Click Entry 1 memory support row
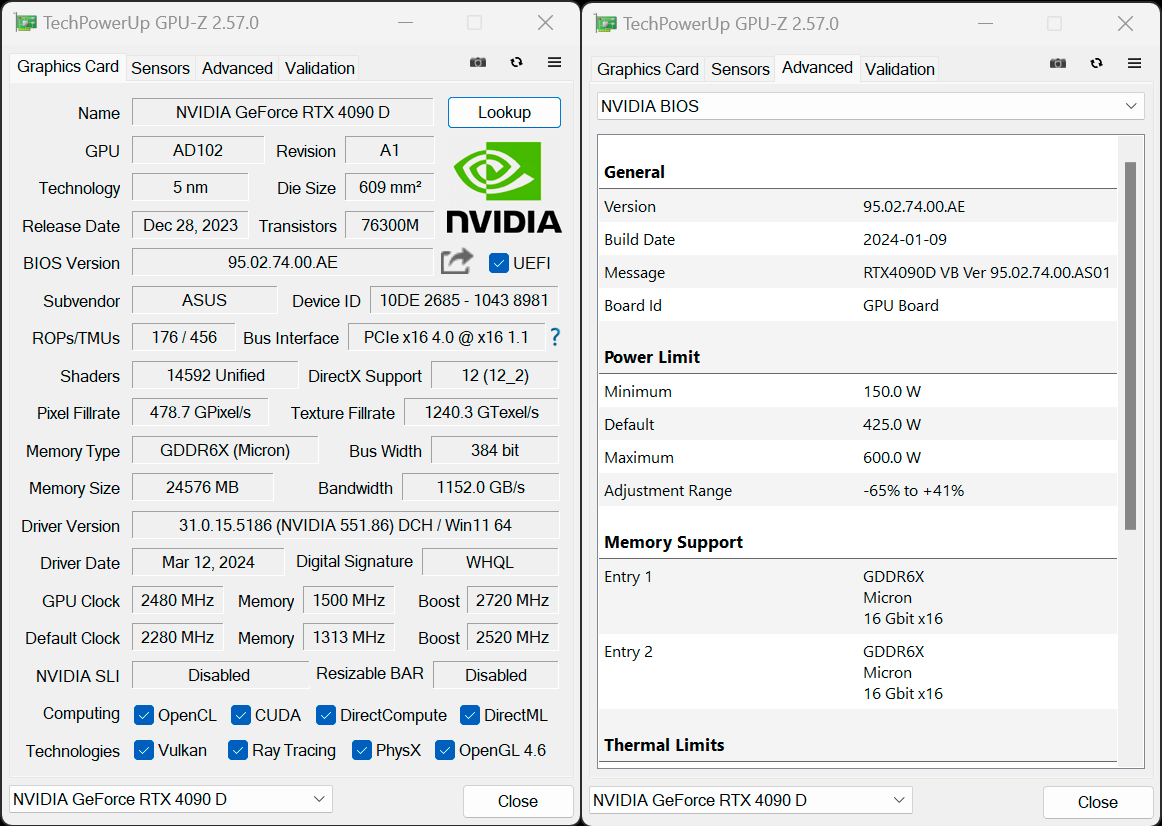The image size is (1162, 826). [858, 597]
